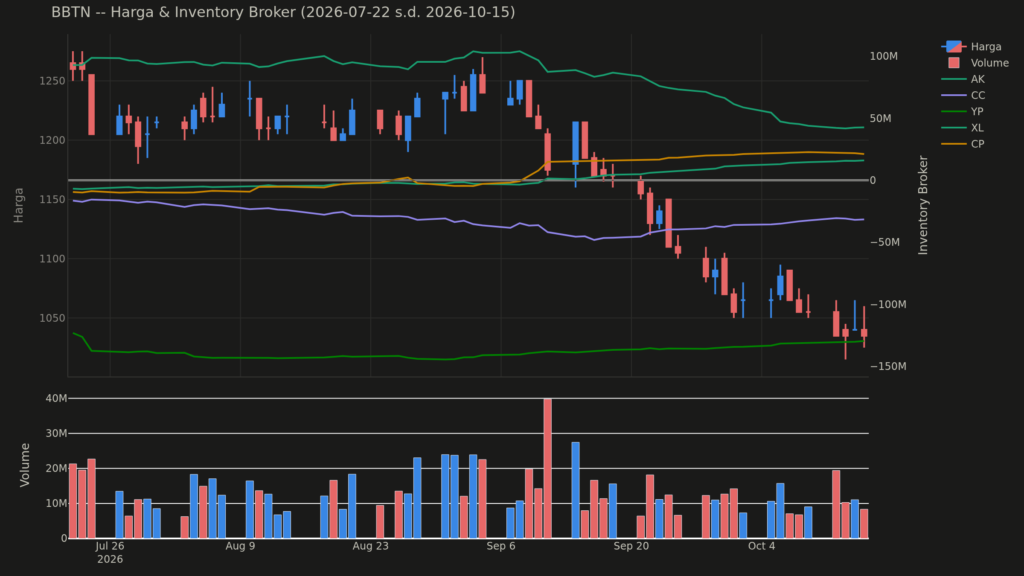1024x576 pixels.
Task: Click the tallest blue volume bar near 27M
Action: [575, 490]
